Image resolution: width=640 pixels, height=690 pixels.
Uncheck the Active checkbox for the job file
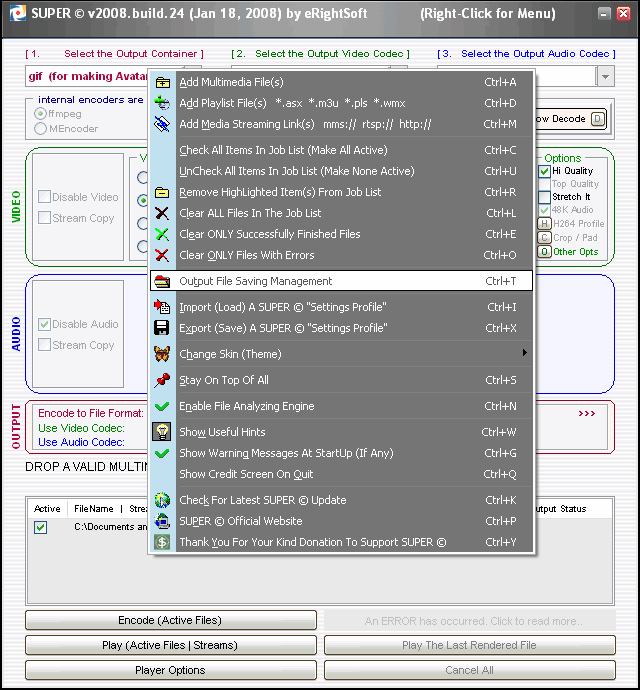coord(40,527)
